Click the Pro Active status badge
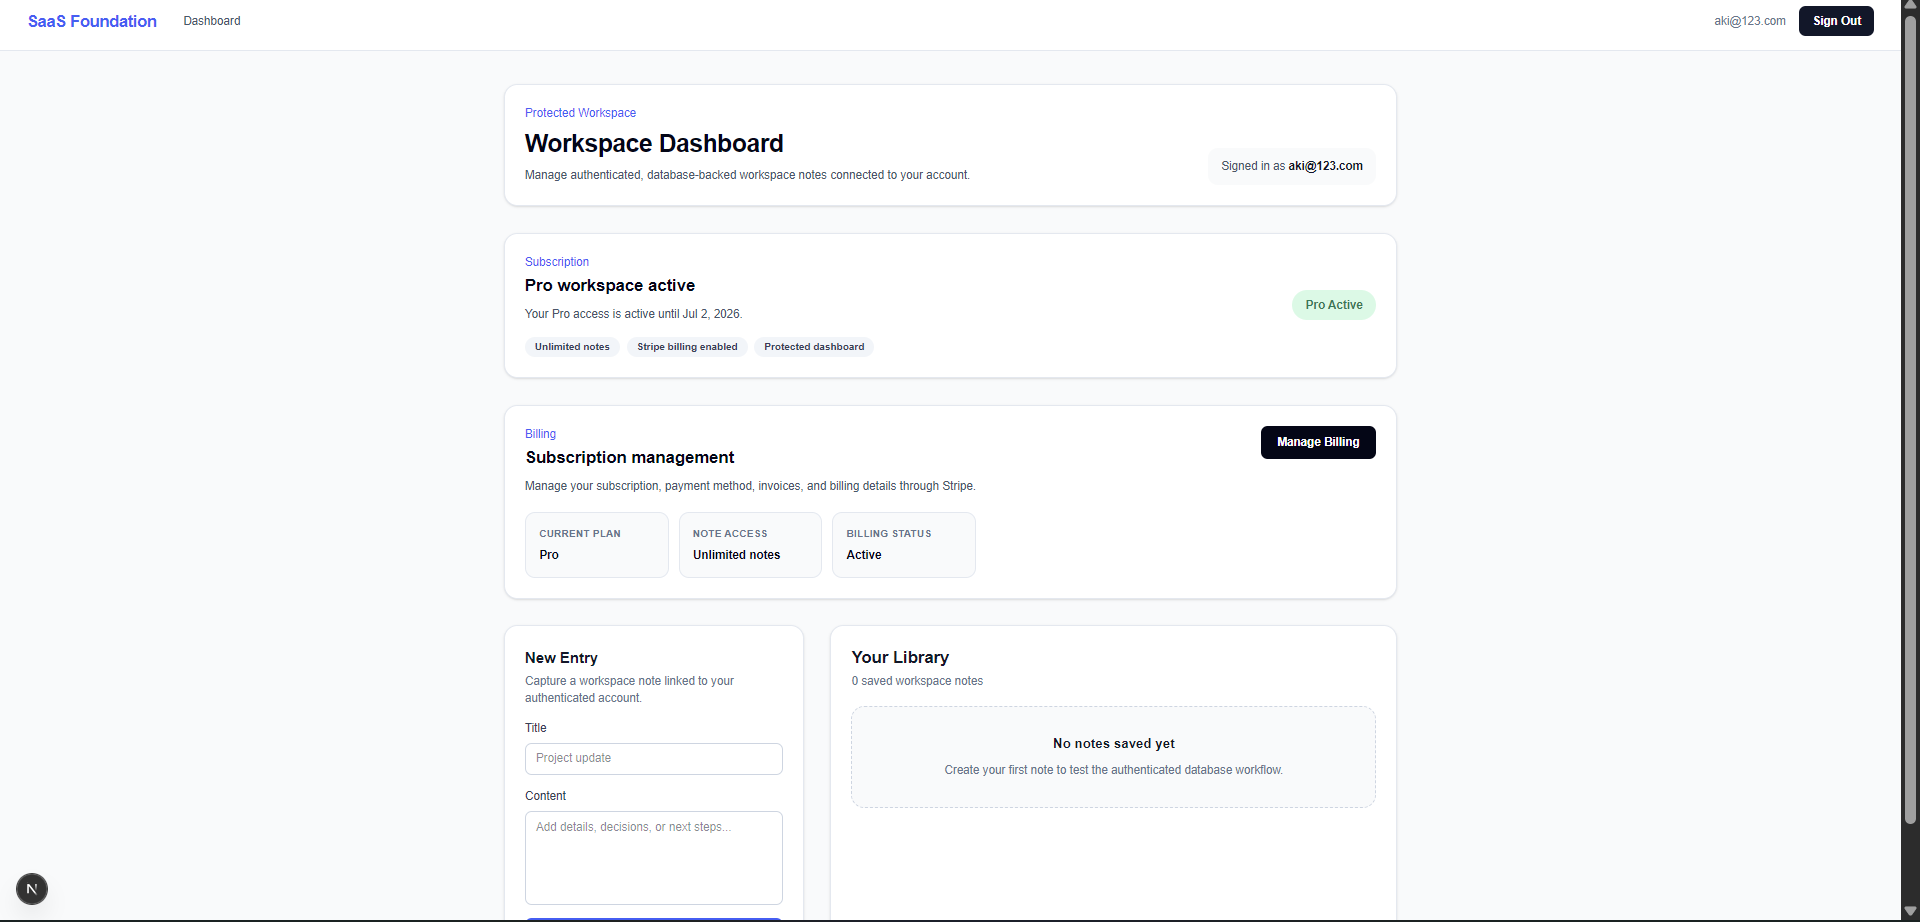Screen dimensions: 1920x922 click(x=1334, y=305)
